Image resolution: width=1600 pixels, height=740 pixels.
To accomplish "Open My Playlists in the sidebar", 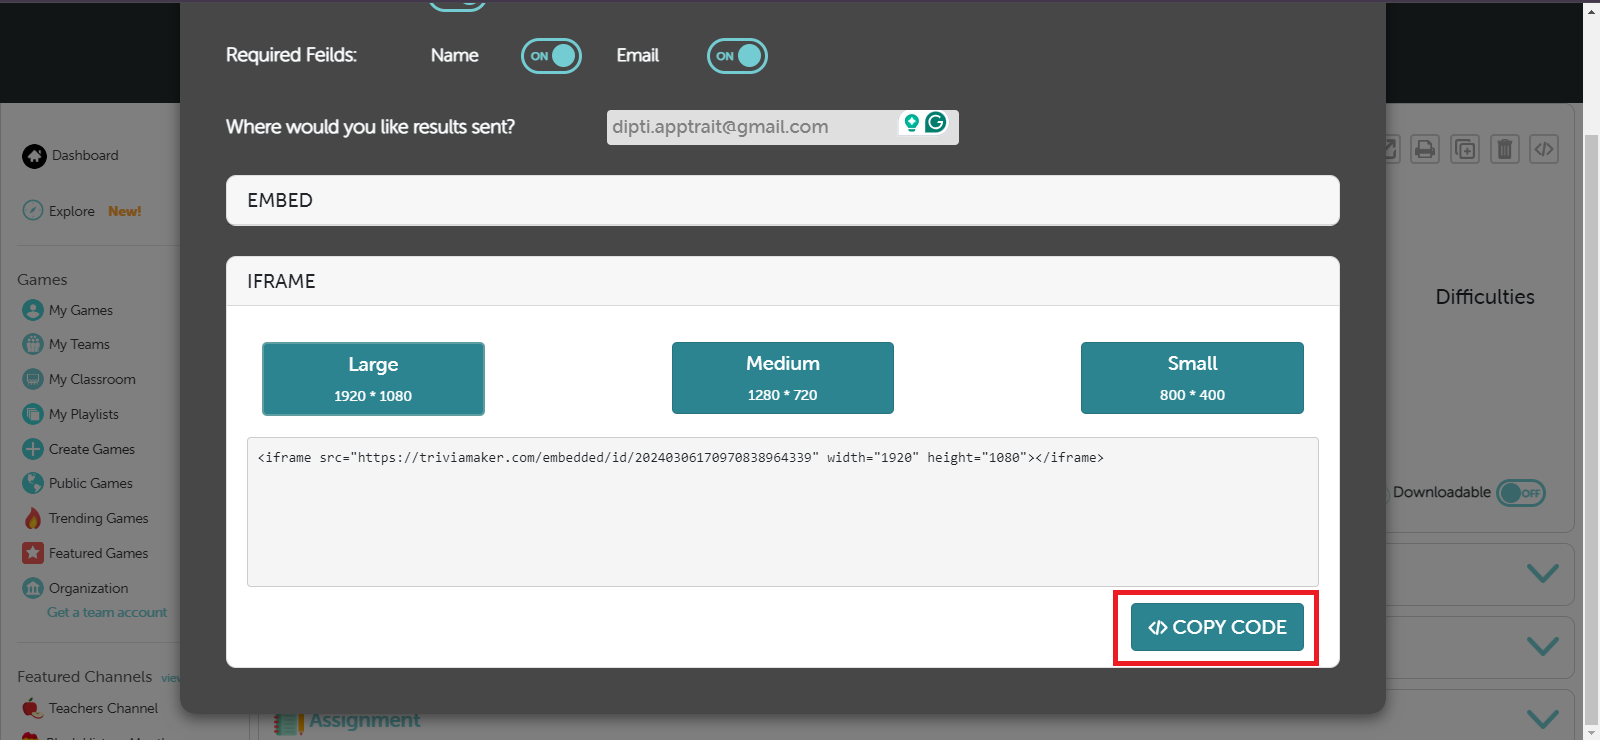I will click(x=84, y=414).
